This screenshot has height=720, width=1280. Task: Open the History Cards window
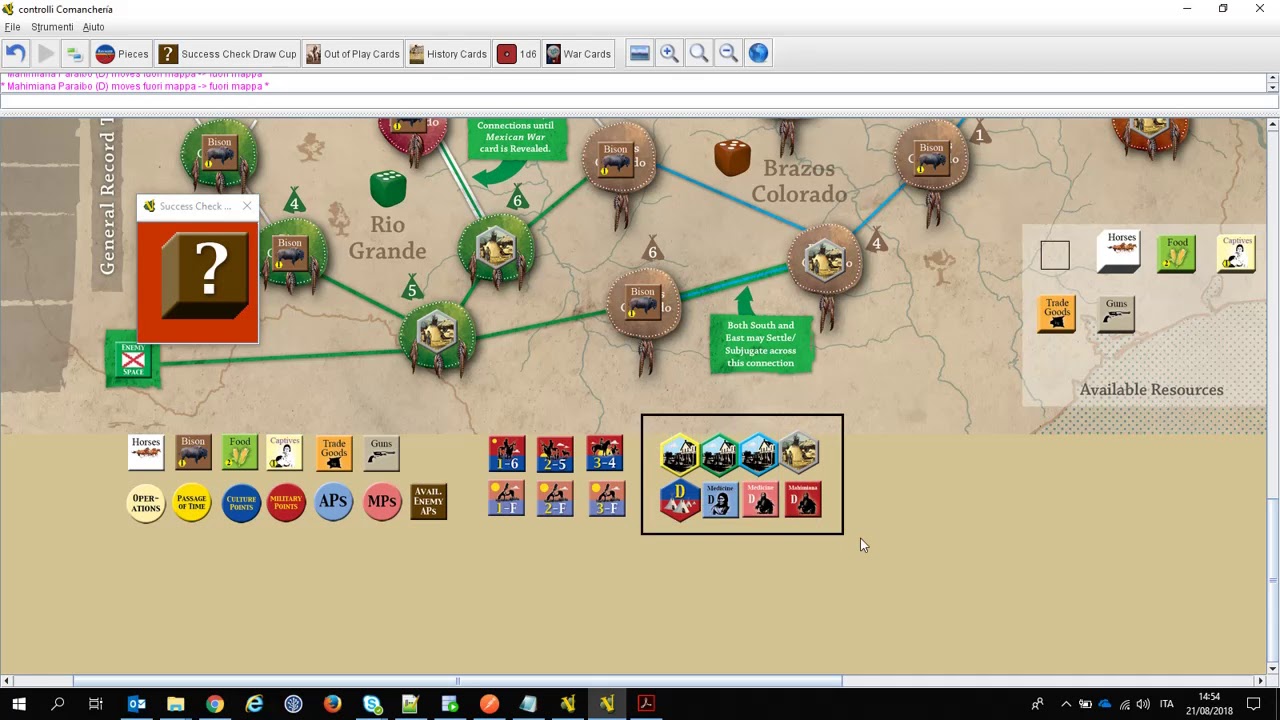pos(447,54)
